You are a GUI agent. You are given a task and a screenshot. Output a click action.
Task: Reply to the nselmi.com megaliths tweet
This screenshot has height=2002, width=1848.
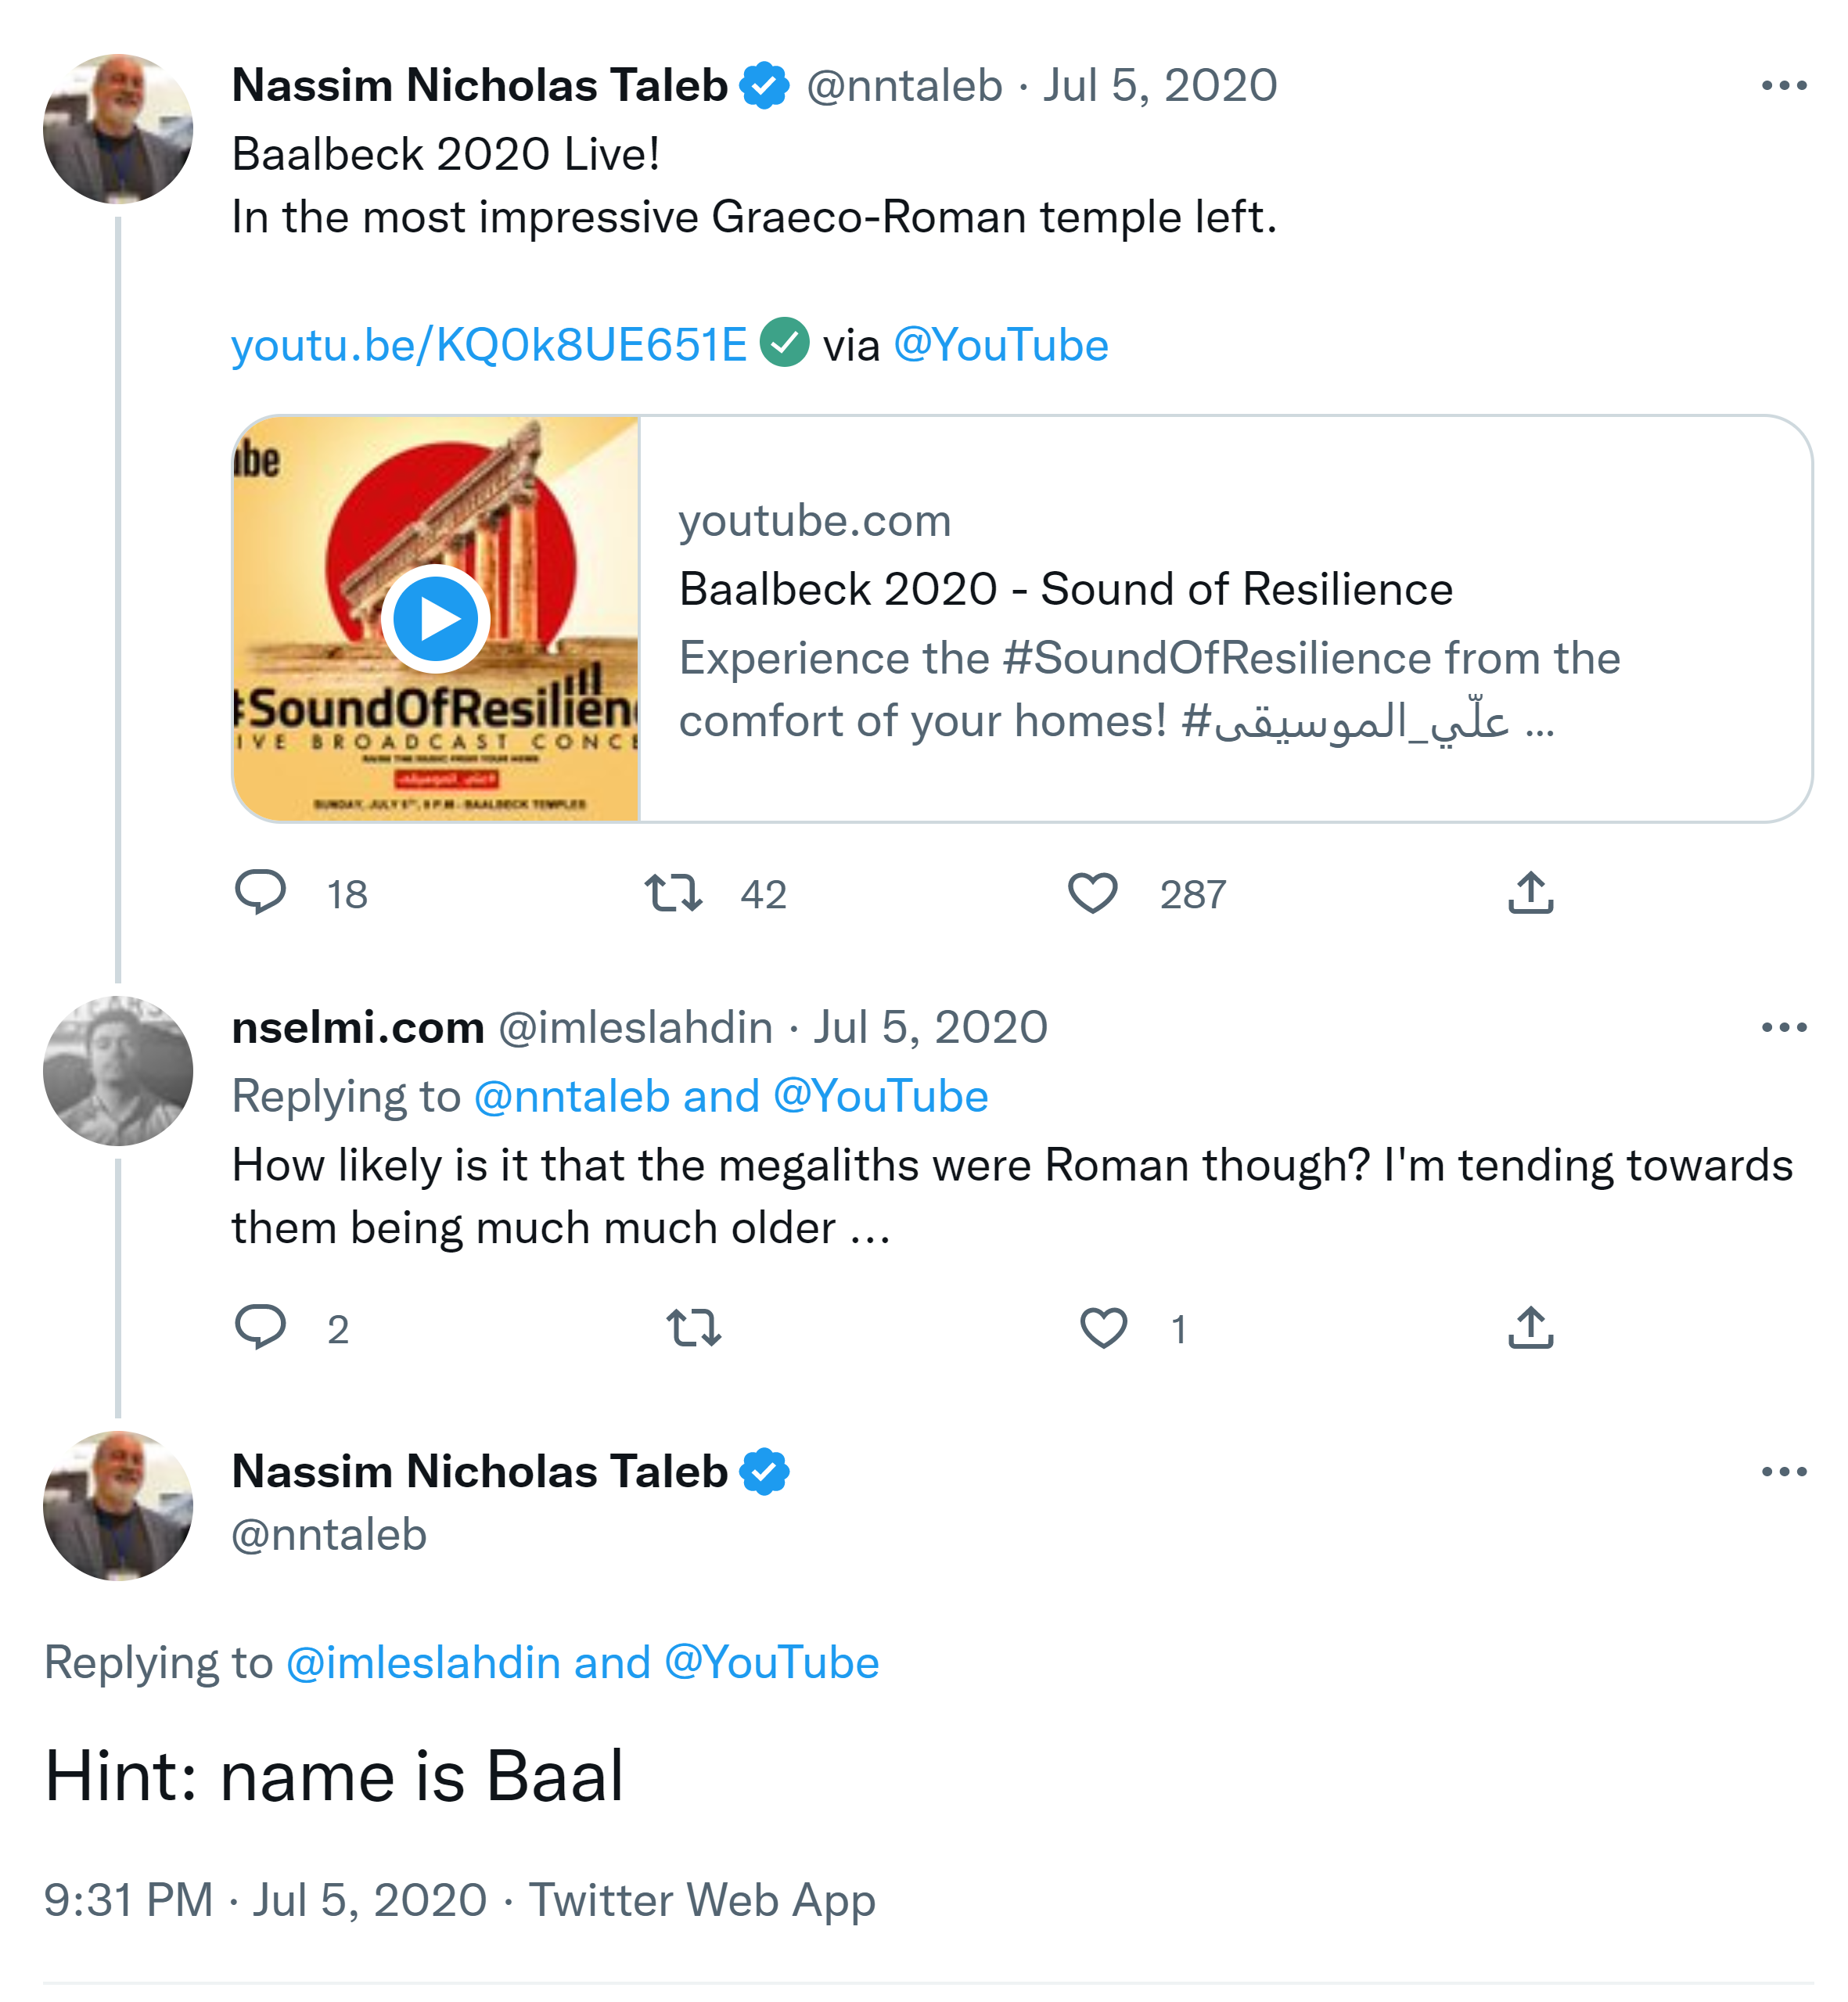(260, 1327)
